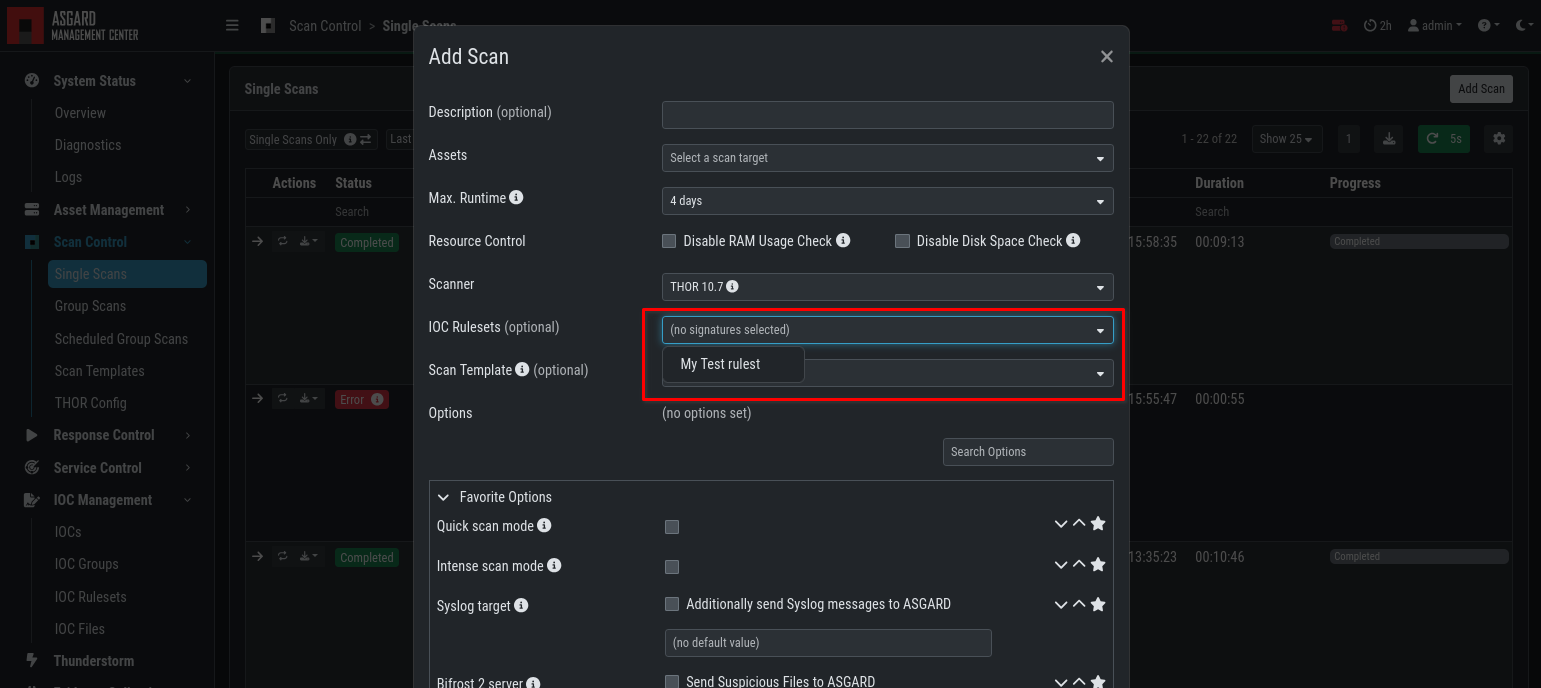The width and height of the screenshot is (1541, 688).
Task: Click the export download icon near Show 25
Action: [1389, 139]
